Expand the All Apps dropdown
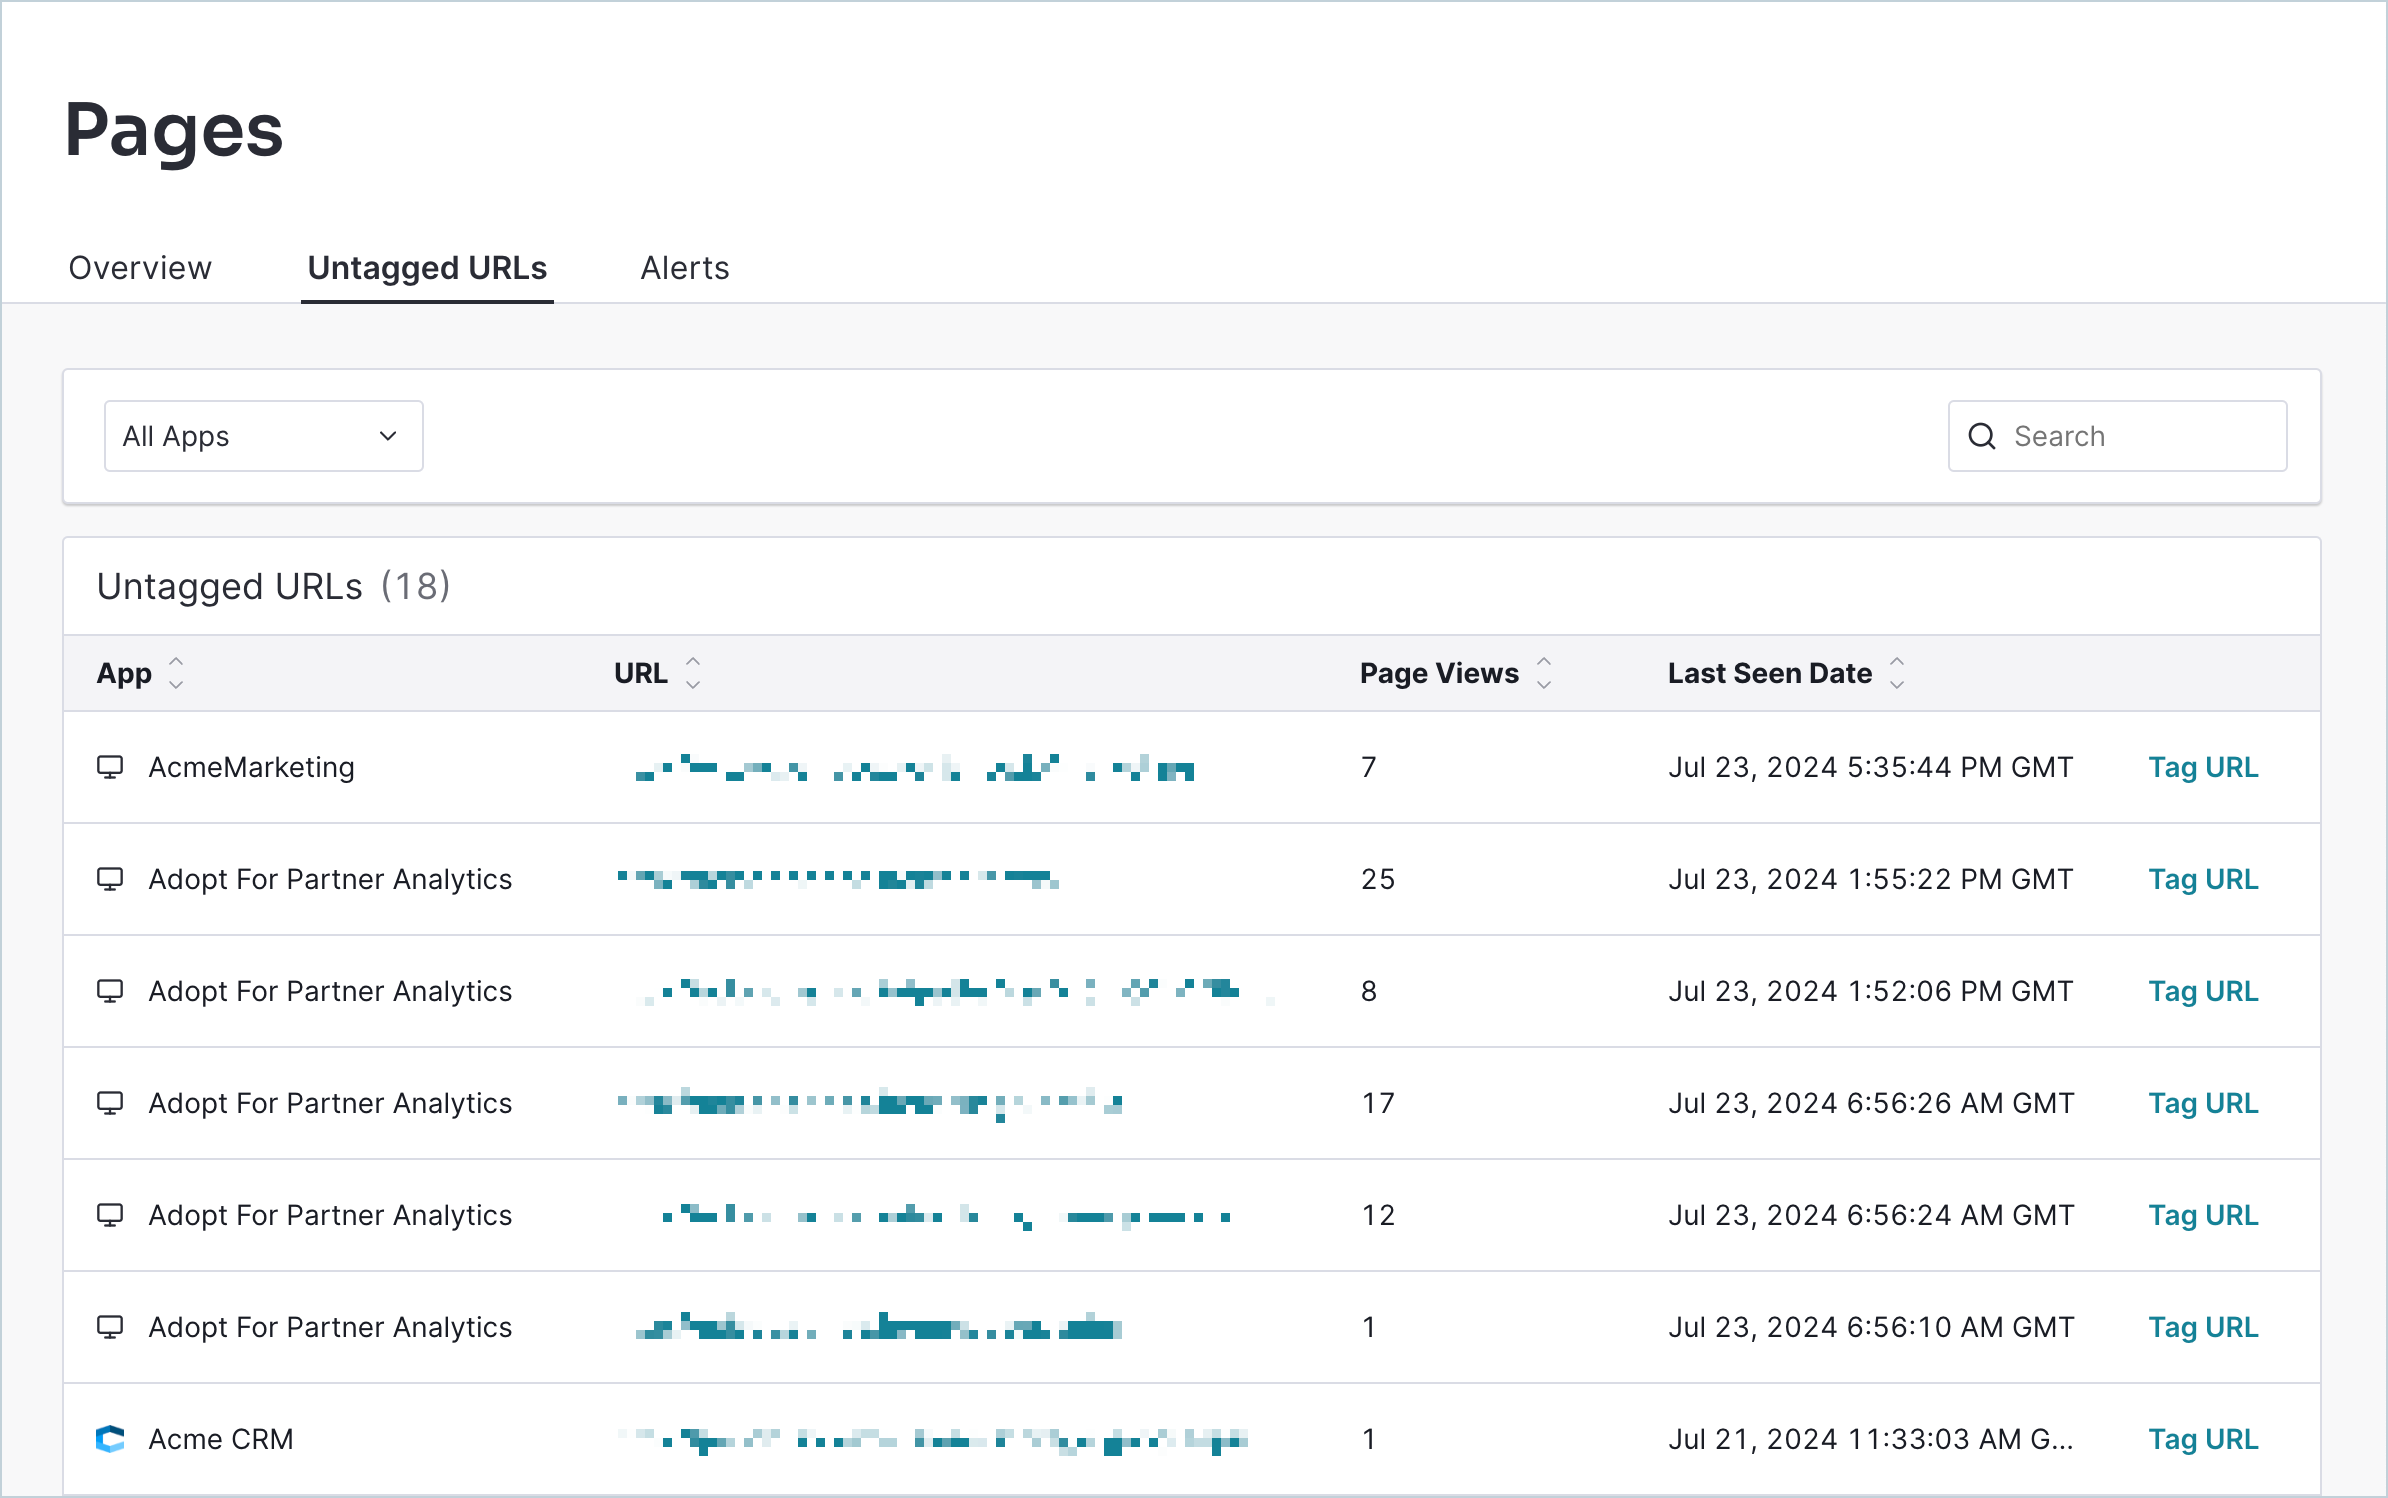The image size is (2388, 1498). (x=264, y=436)
